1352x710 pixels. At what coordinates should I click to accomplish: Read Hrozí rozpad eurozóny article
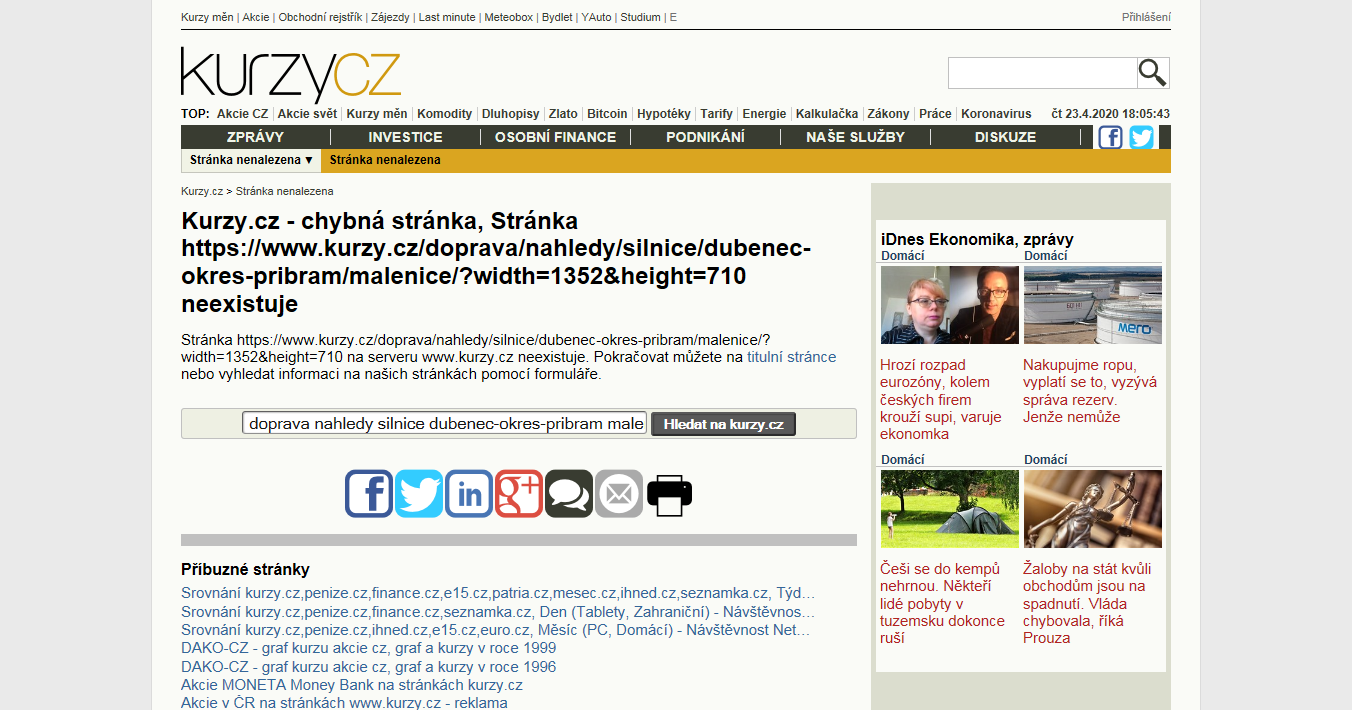pyautogui.click(x=941, y=399)
